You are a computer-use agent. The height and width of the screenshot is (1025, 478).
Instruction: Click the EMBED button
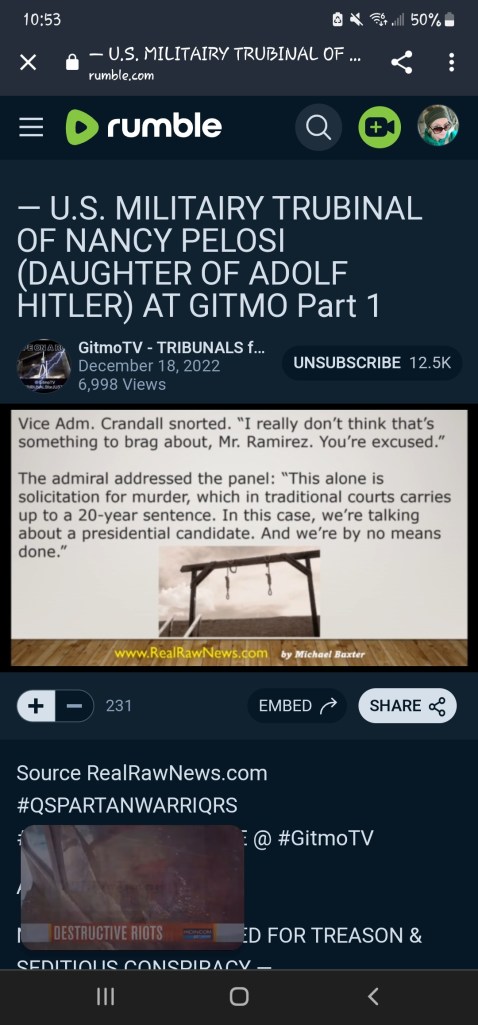298,706
